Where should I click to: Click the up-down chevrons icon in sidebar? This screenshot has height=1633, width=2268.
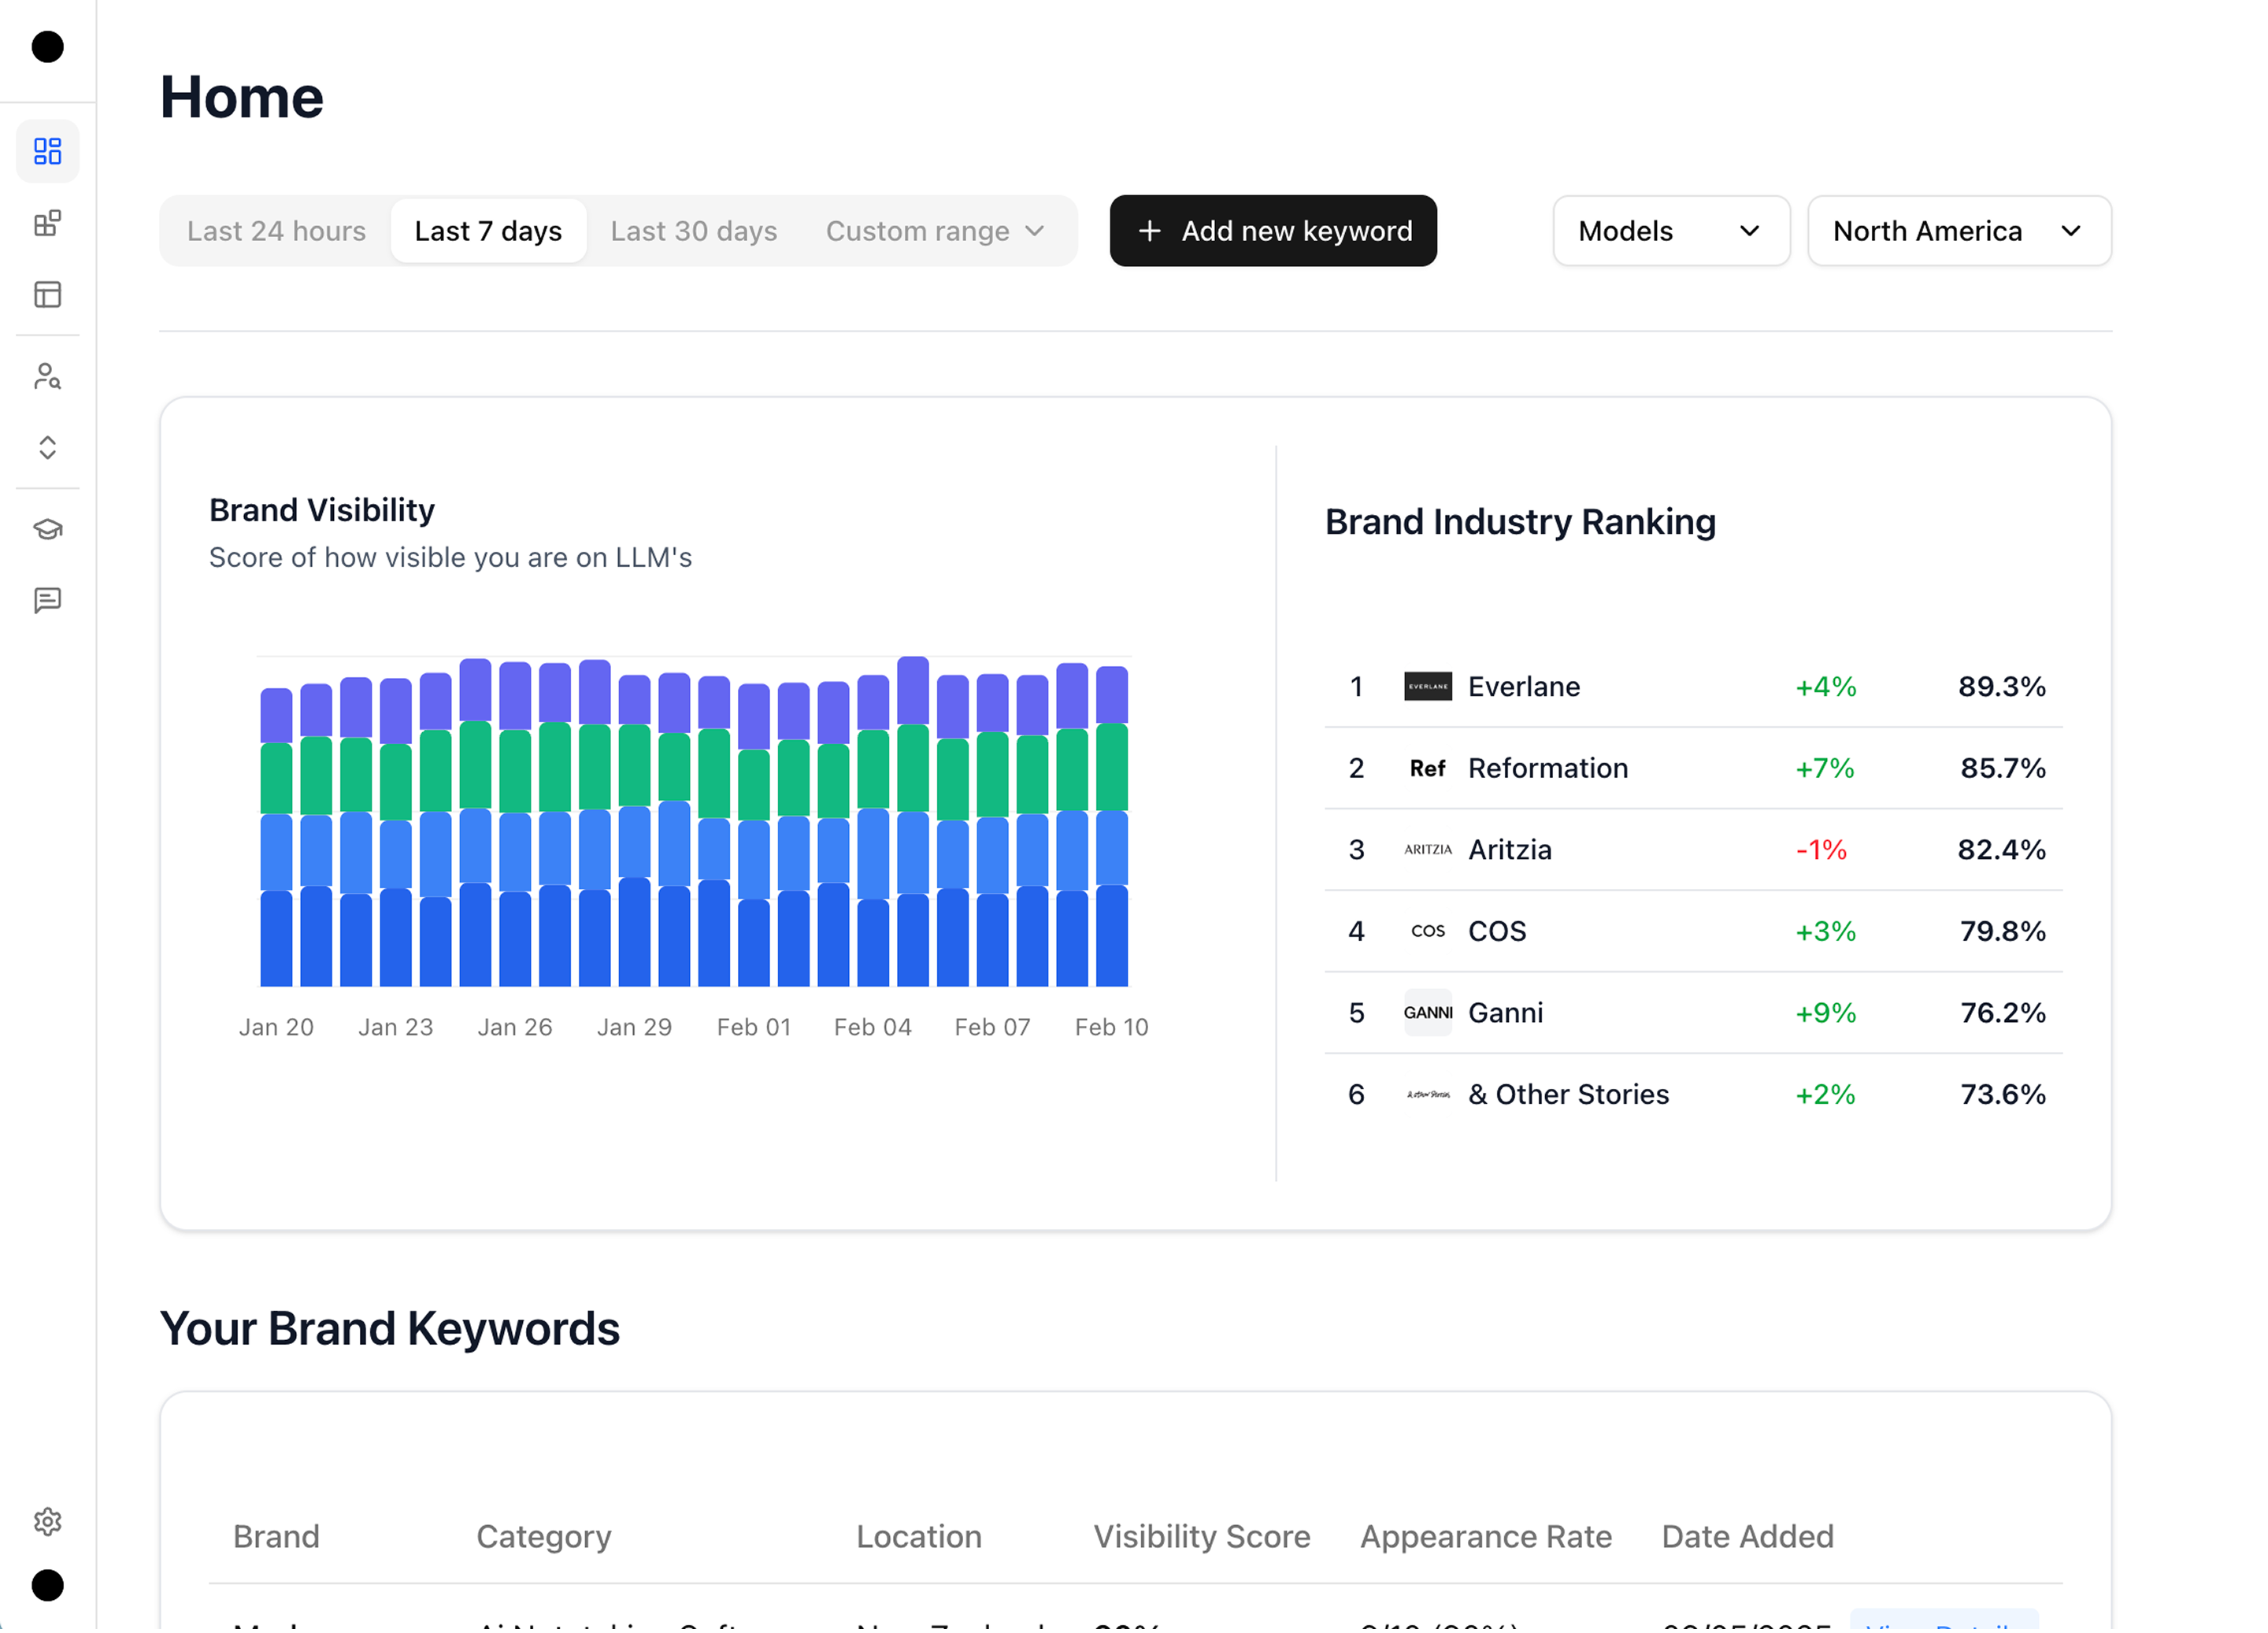(x=48, y=448)
